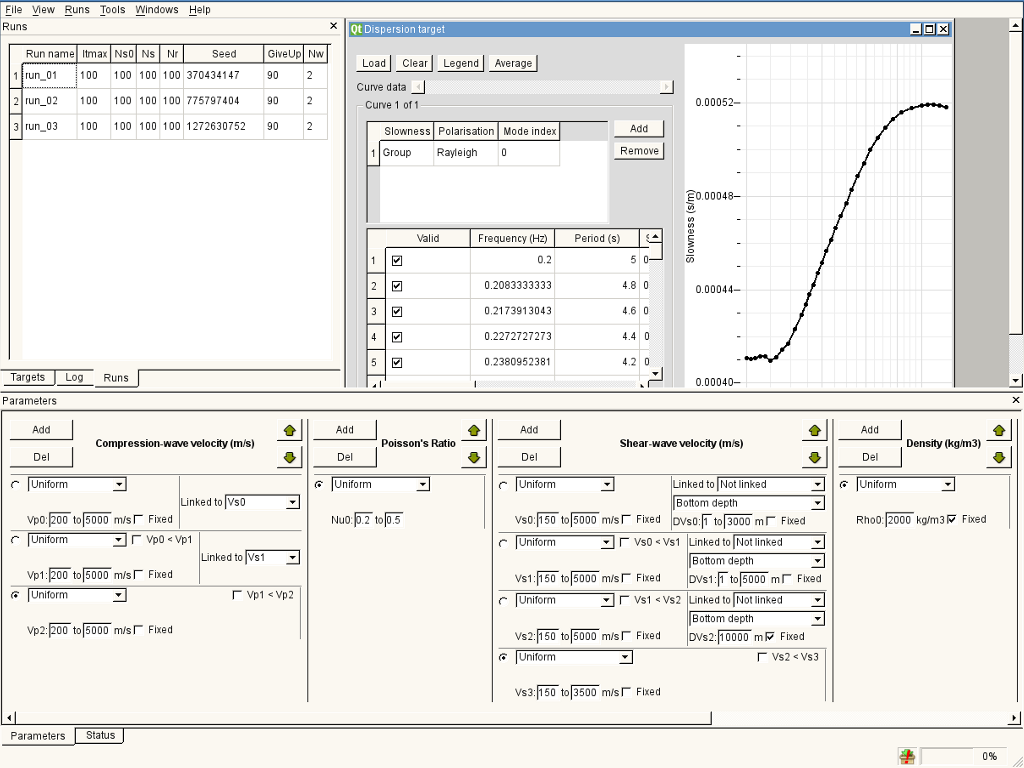Image resolution: width=1024 pixels, height=768 pixels.
Task: Open the Tools menu
Action: (113, 9)
